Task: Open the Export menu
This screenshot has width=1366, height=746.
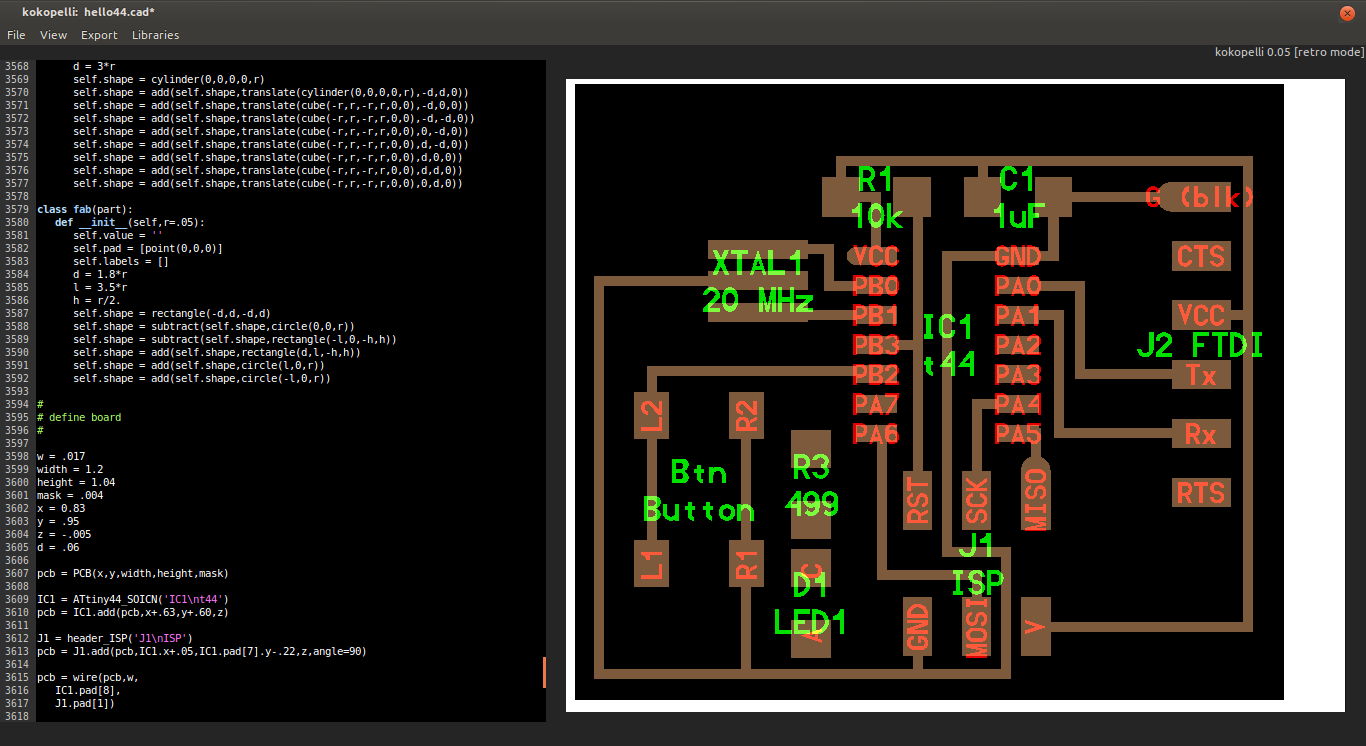Action: (x=99, y=35)
